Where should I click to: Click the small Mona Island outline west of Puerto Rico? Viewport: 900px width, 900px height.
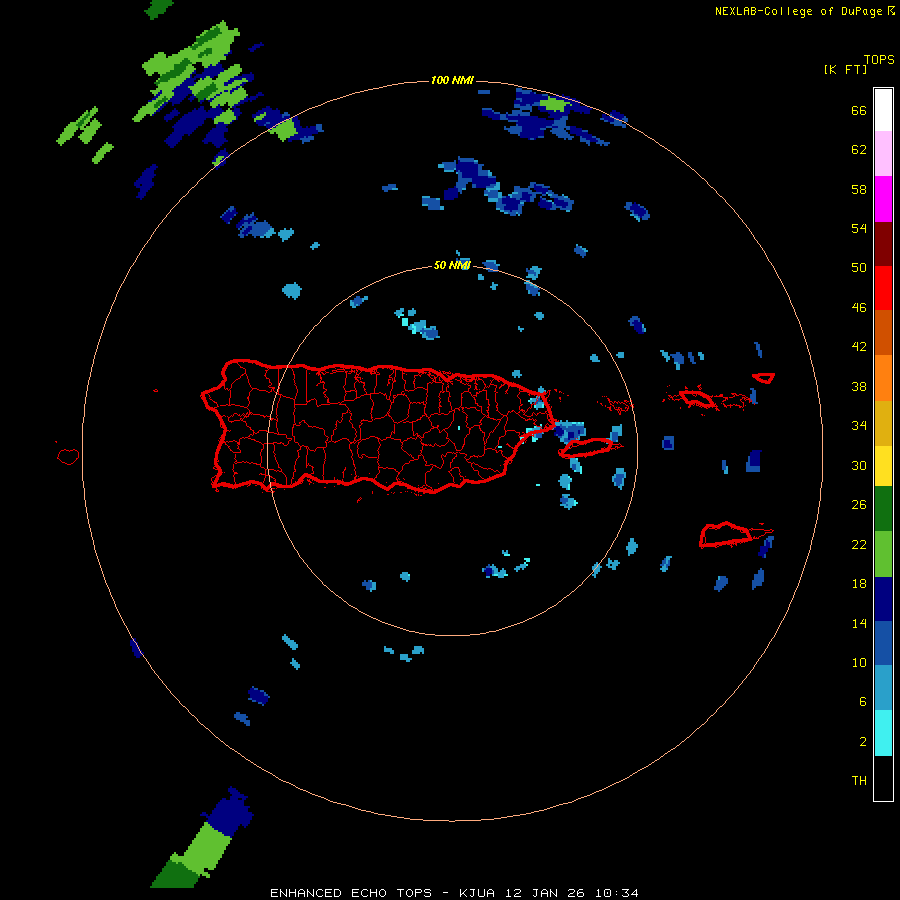68,456
